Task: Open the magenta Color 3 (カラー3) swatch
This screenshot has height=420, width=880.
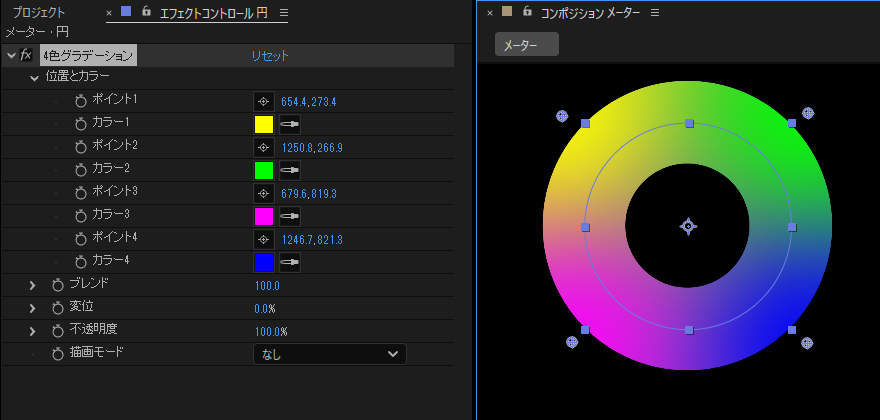Action: tap(264, 216)
